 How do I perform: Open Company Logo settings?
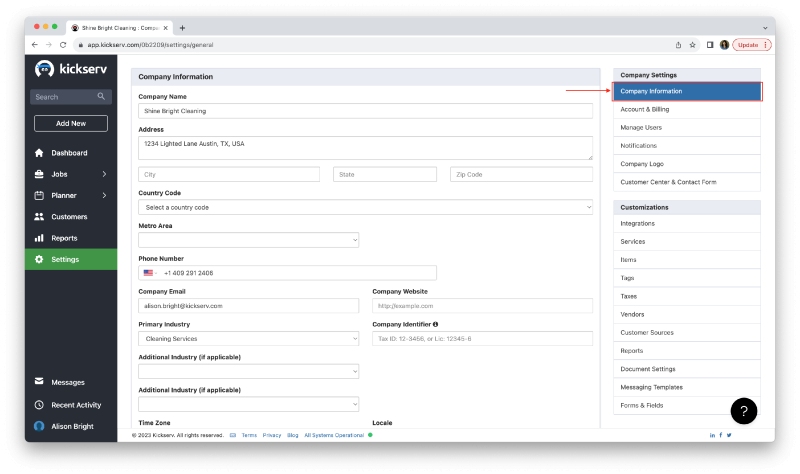tap(687, 164)
